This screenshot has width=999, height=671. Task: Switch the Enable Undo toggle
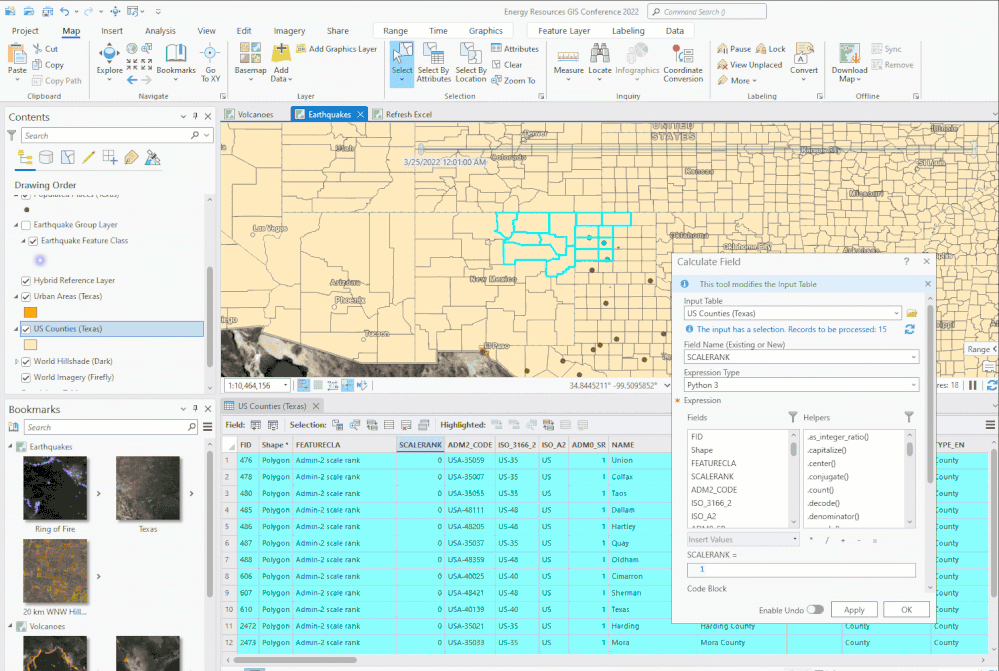pyautogui.click(x=815, y=609)
